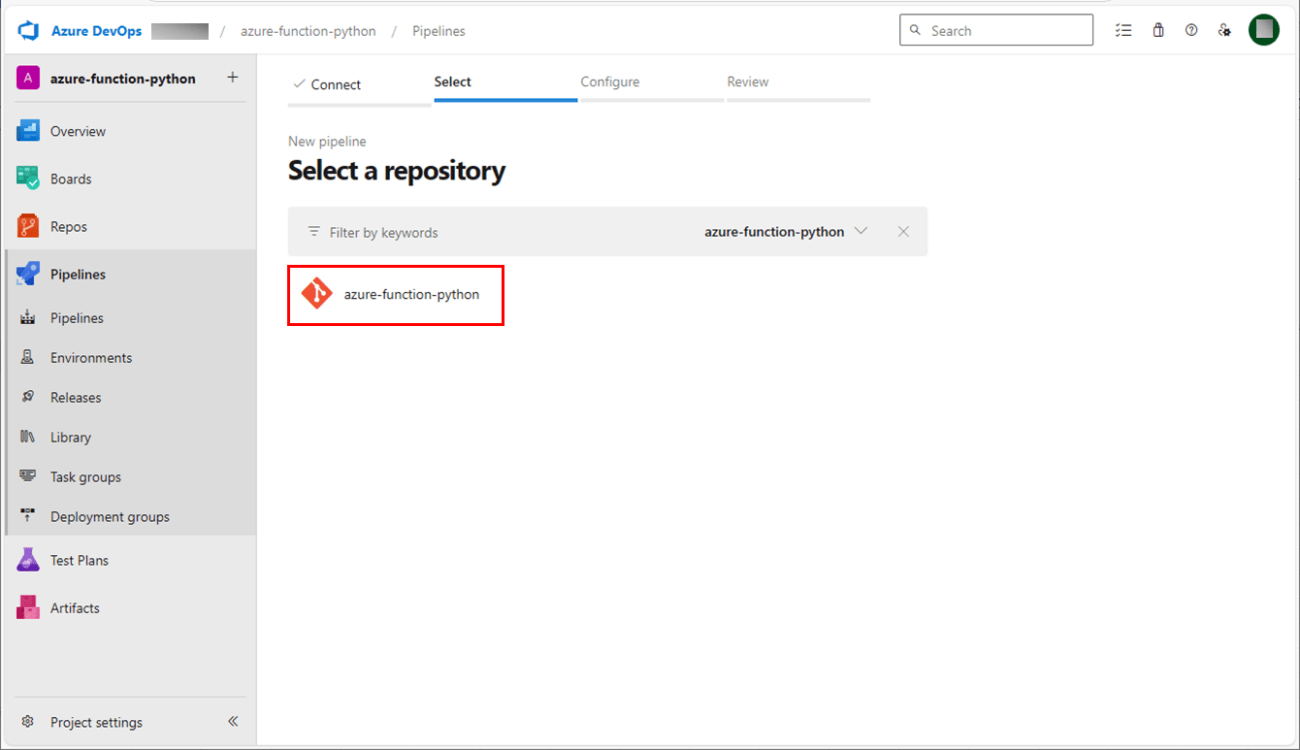Open the Artifacts icon
1300x750 pixels.
28,608
